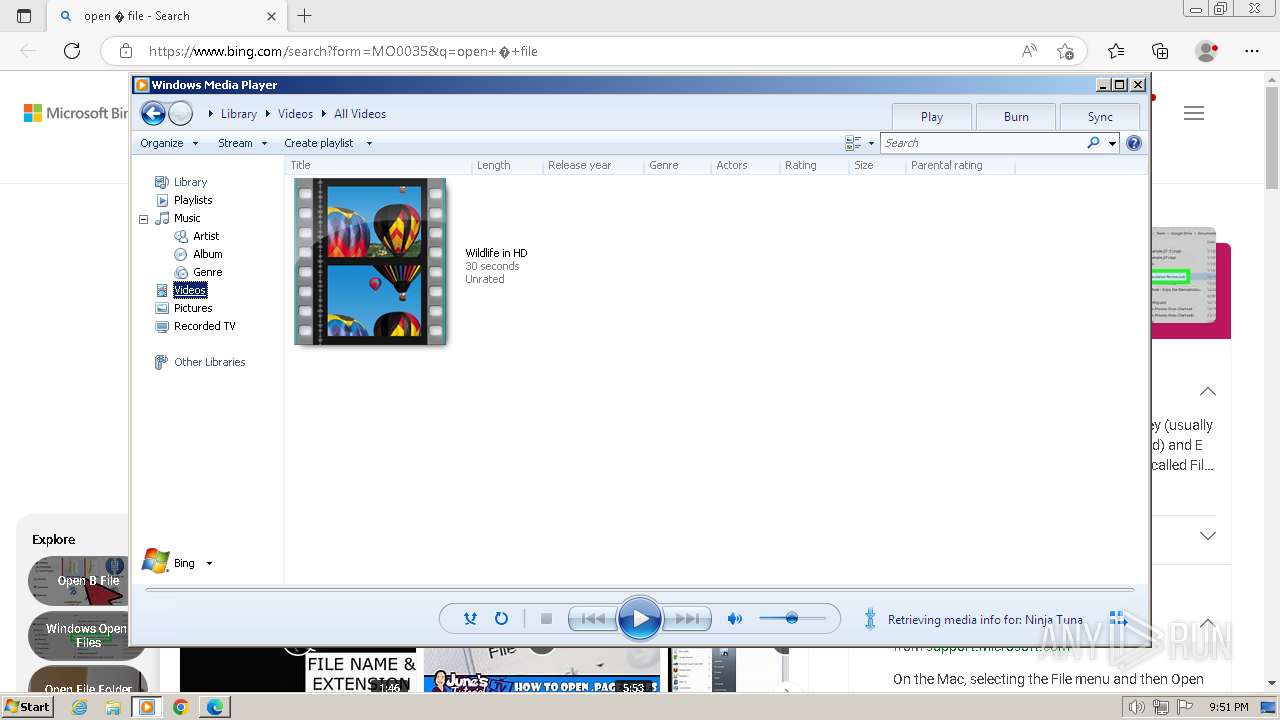Screen dimensions: 1280x720
Task: Open the file explorer taskbar icon
Action: point(113,707)
